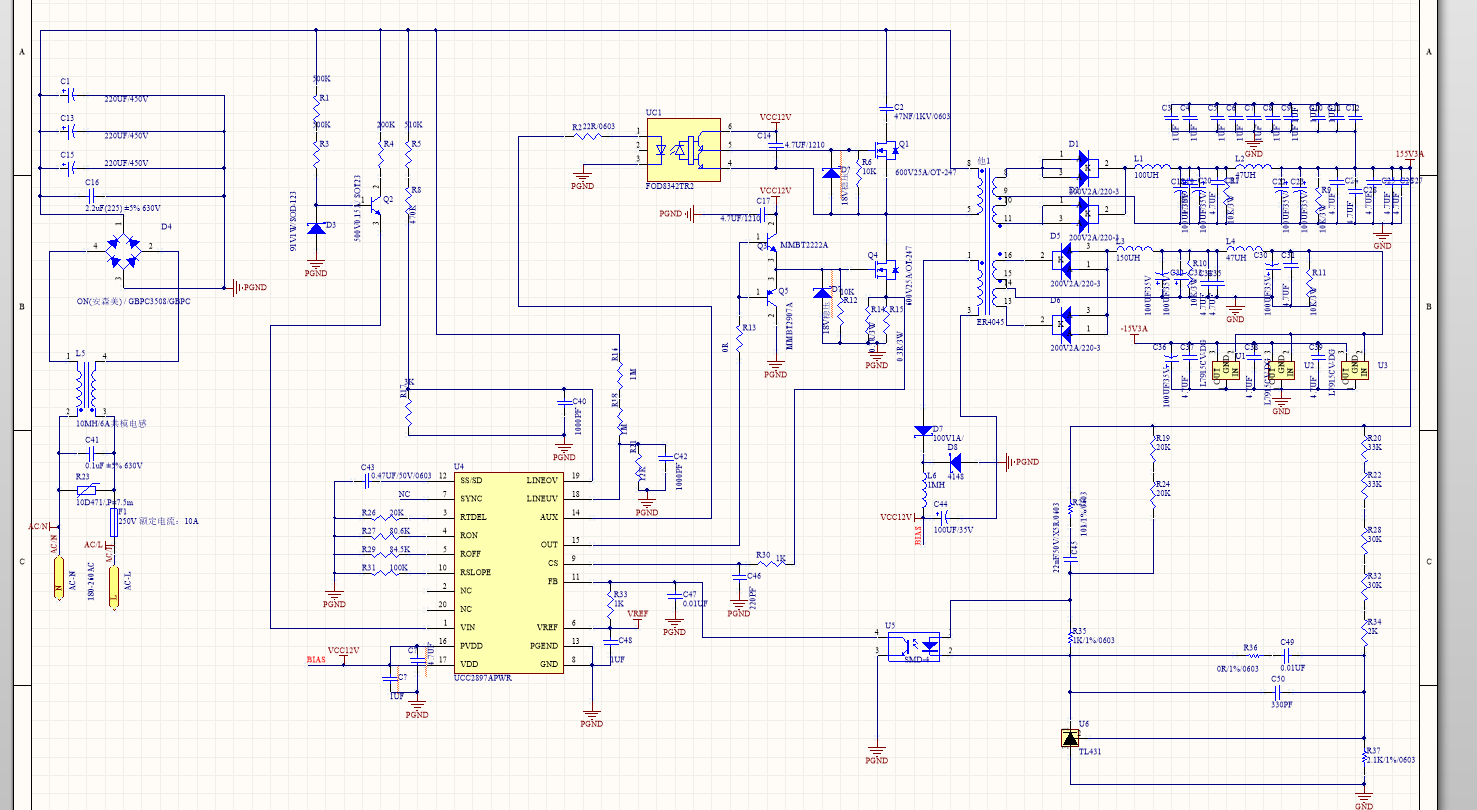1477x810 pixels.
Task: Select the Q4 MOSFET symbol
Action: pyautogui.click(x=886, y=268)
